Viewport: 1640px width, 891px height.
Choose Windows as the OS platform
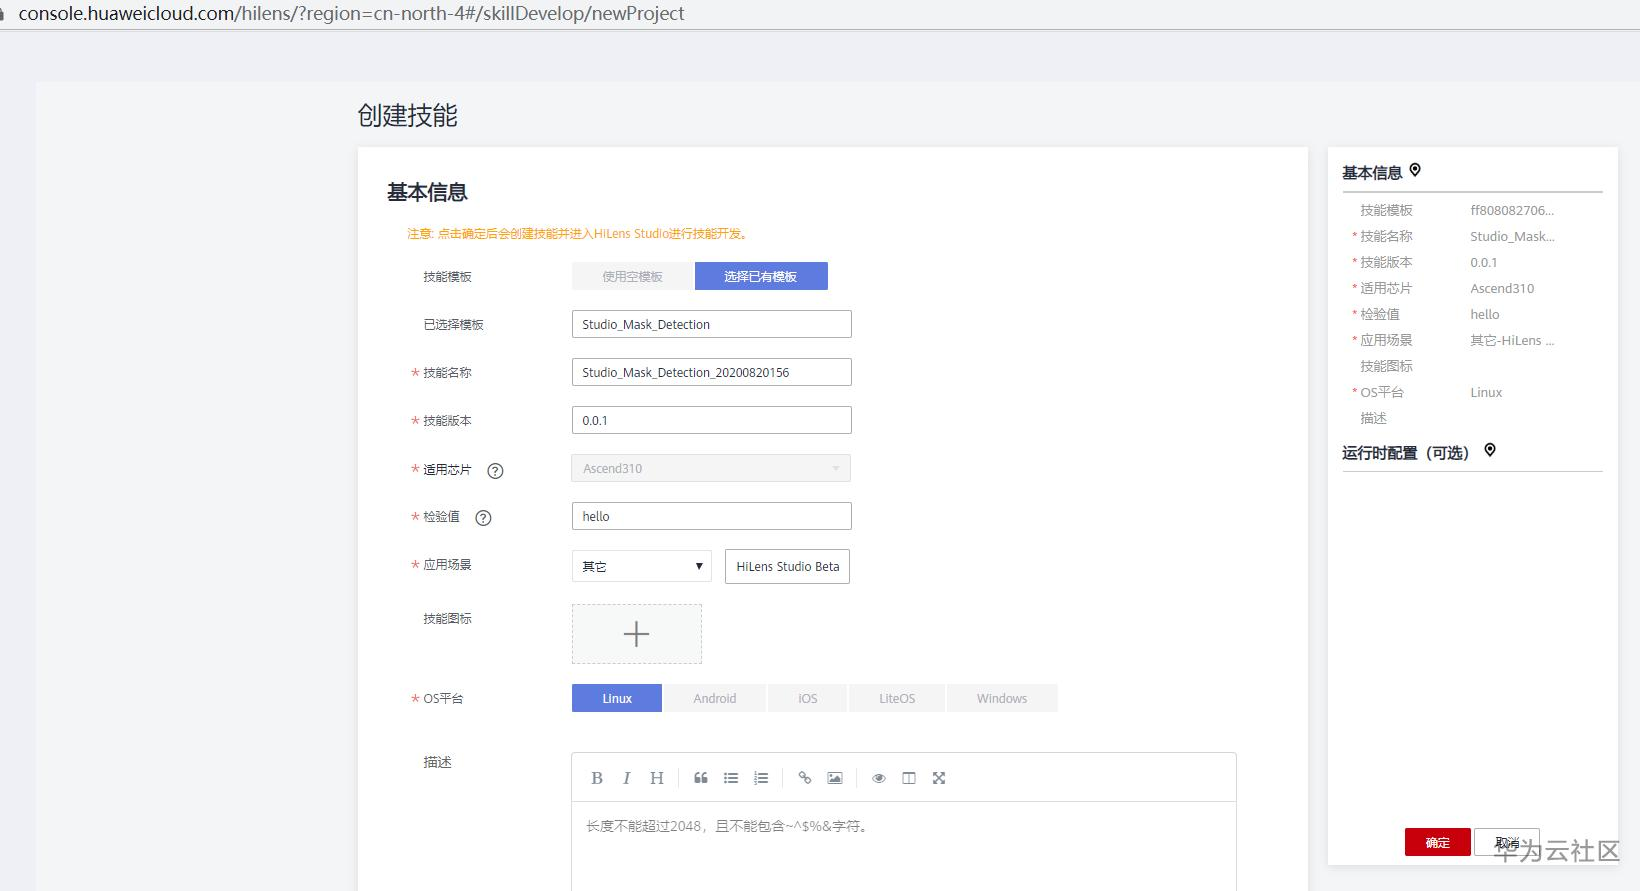click(x=1002, y=698)
